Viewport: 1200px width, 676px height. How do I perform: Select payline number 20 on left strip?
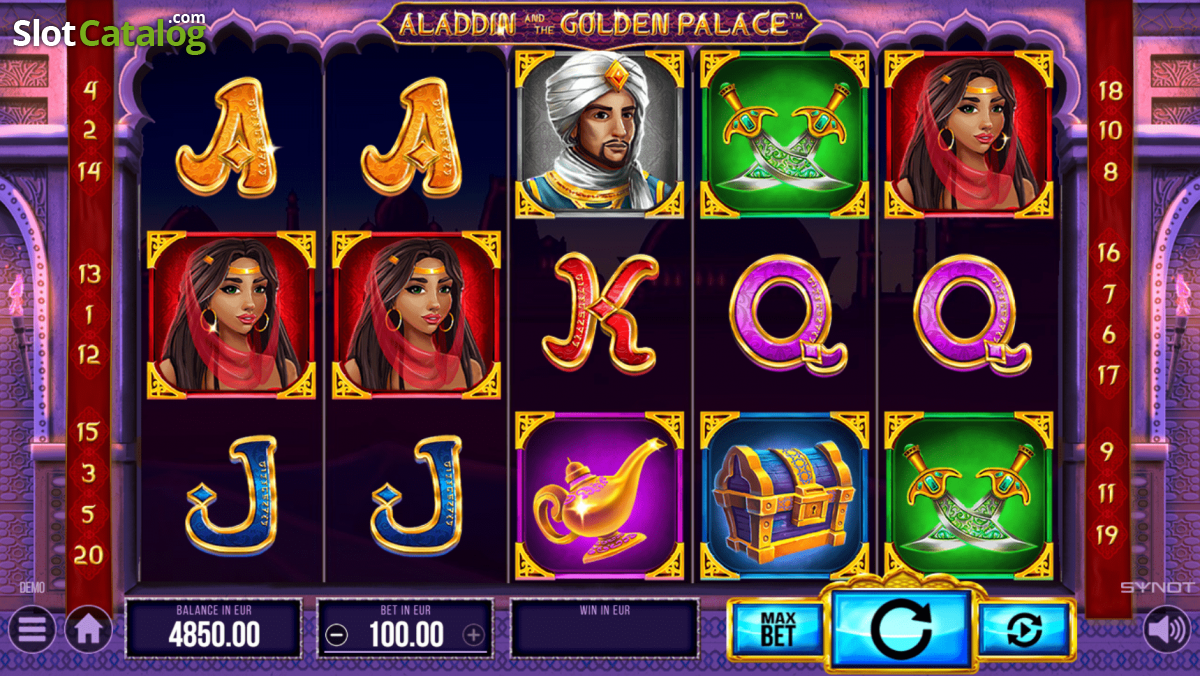pos(89,554)
